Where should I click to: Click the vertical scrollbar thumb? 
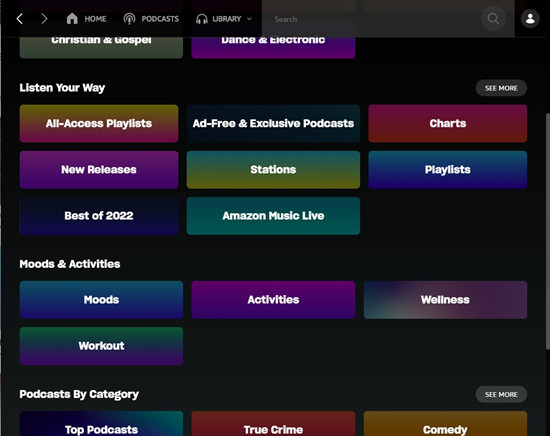click(548, 231)
